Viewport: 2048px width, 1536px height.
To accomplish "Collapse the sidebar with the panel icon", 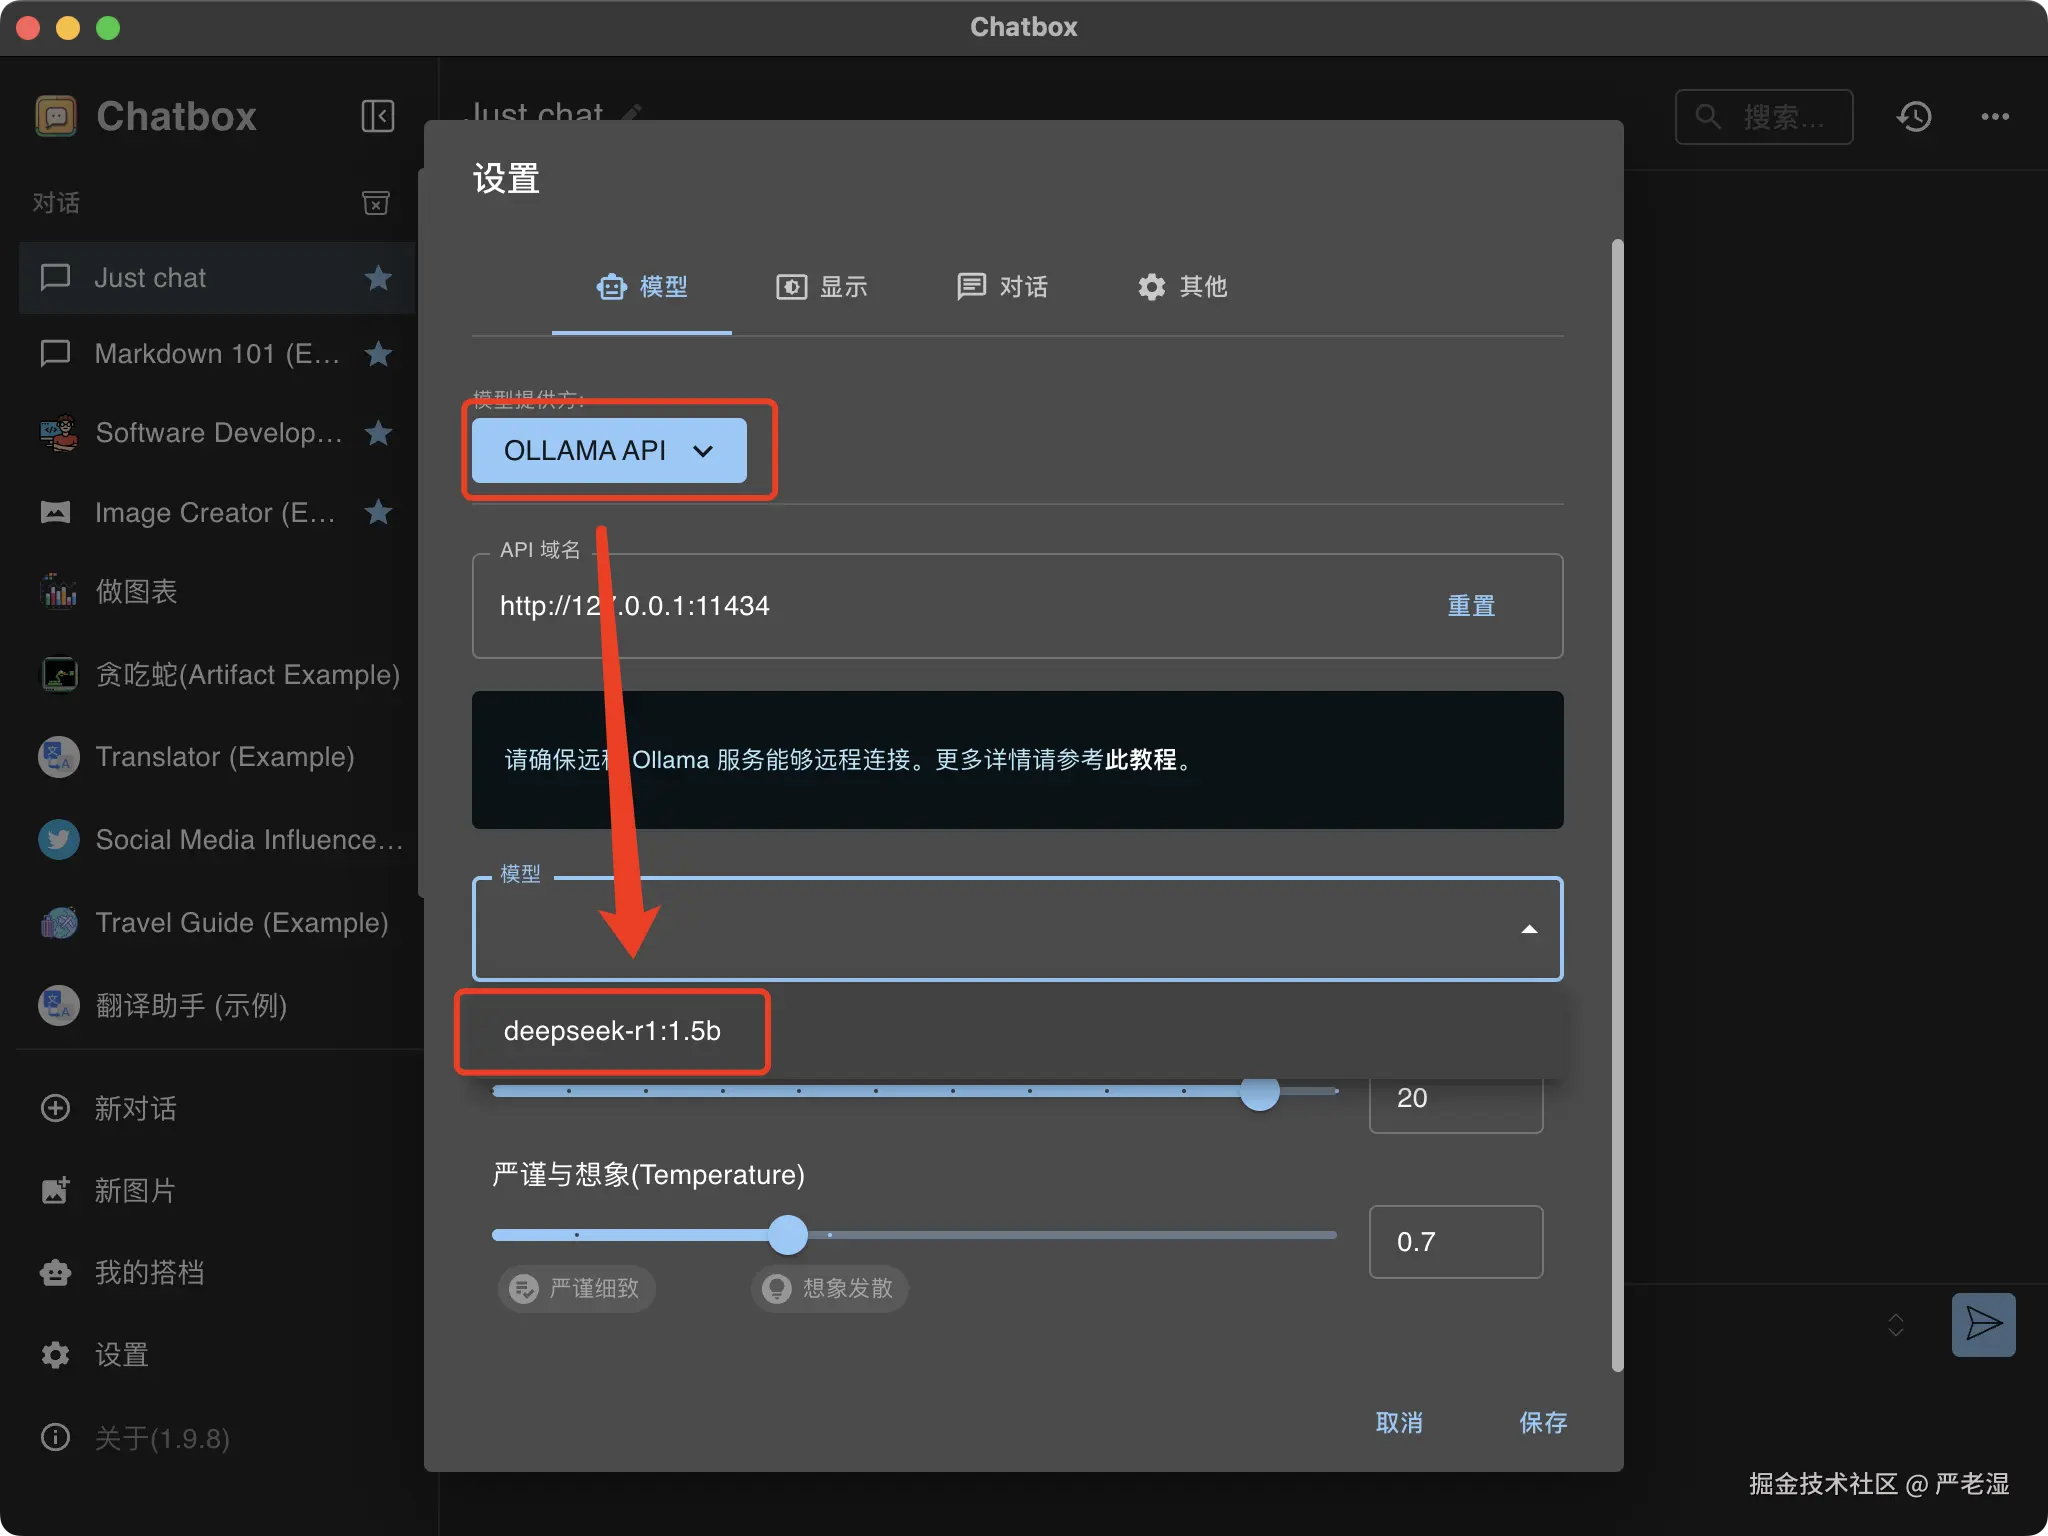I will (377, 116).
